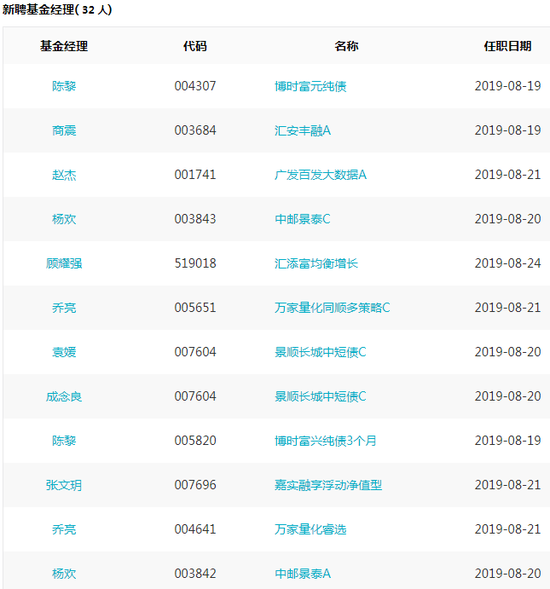550x589 pixels.
Task: Open fund link 万家量化同顺多策略C
Action: pos(332,308)
